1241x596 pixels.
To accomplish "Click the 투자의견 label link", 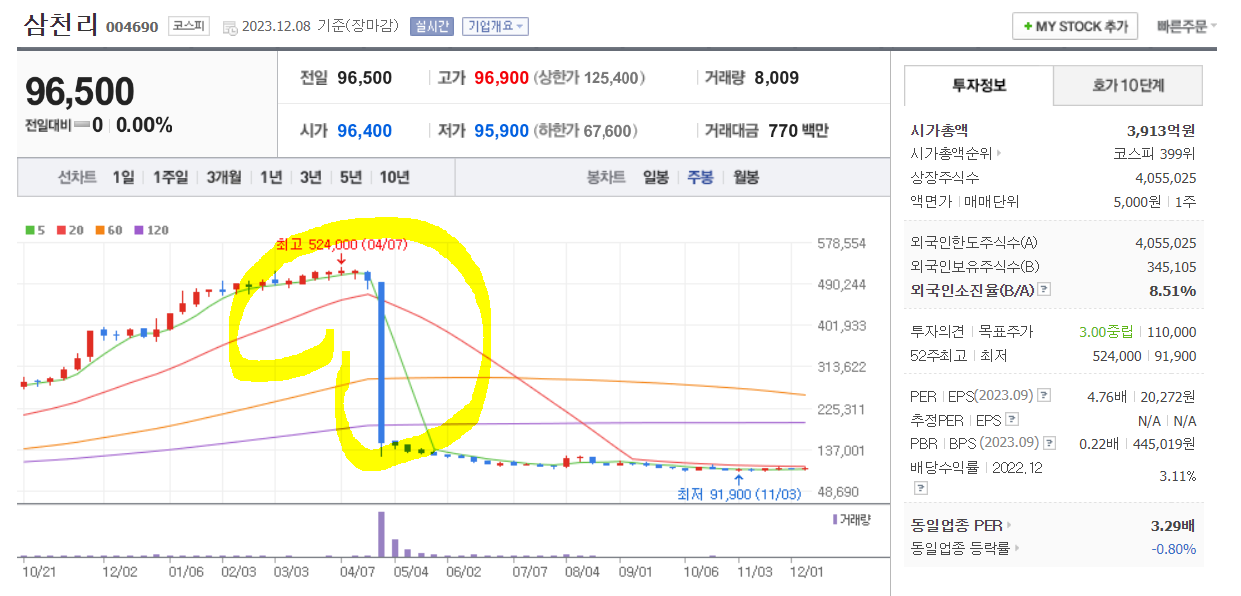I will (937, 331).
